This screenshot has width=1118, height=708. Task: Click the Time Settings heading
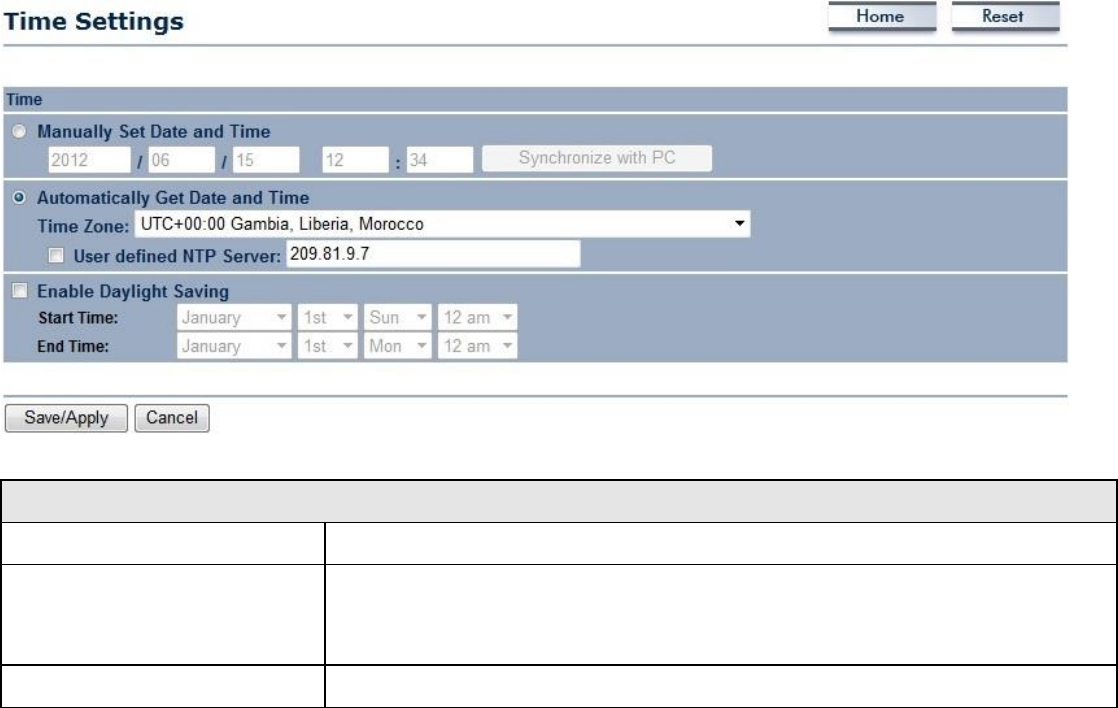pos(93,21)
